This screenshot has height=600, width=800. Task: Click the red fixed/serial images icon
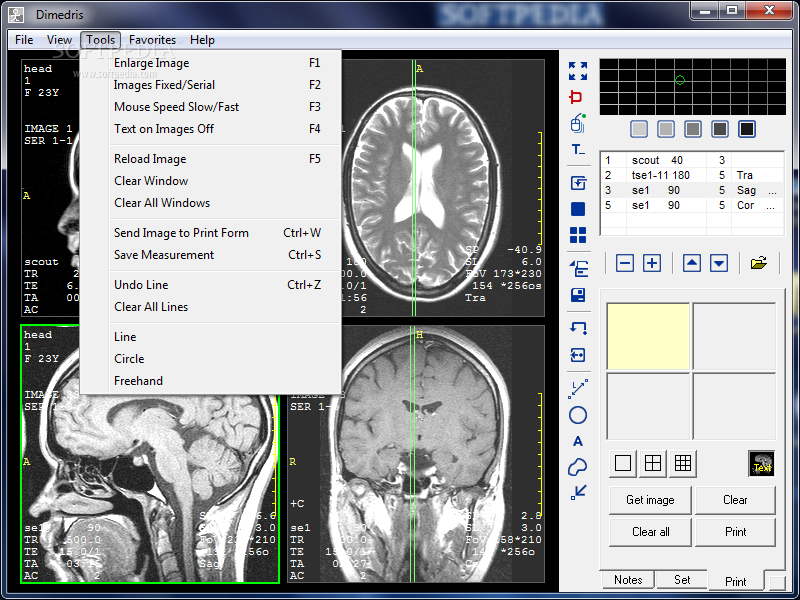(x=577, y=97)
